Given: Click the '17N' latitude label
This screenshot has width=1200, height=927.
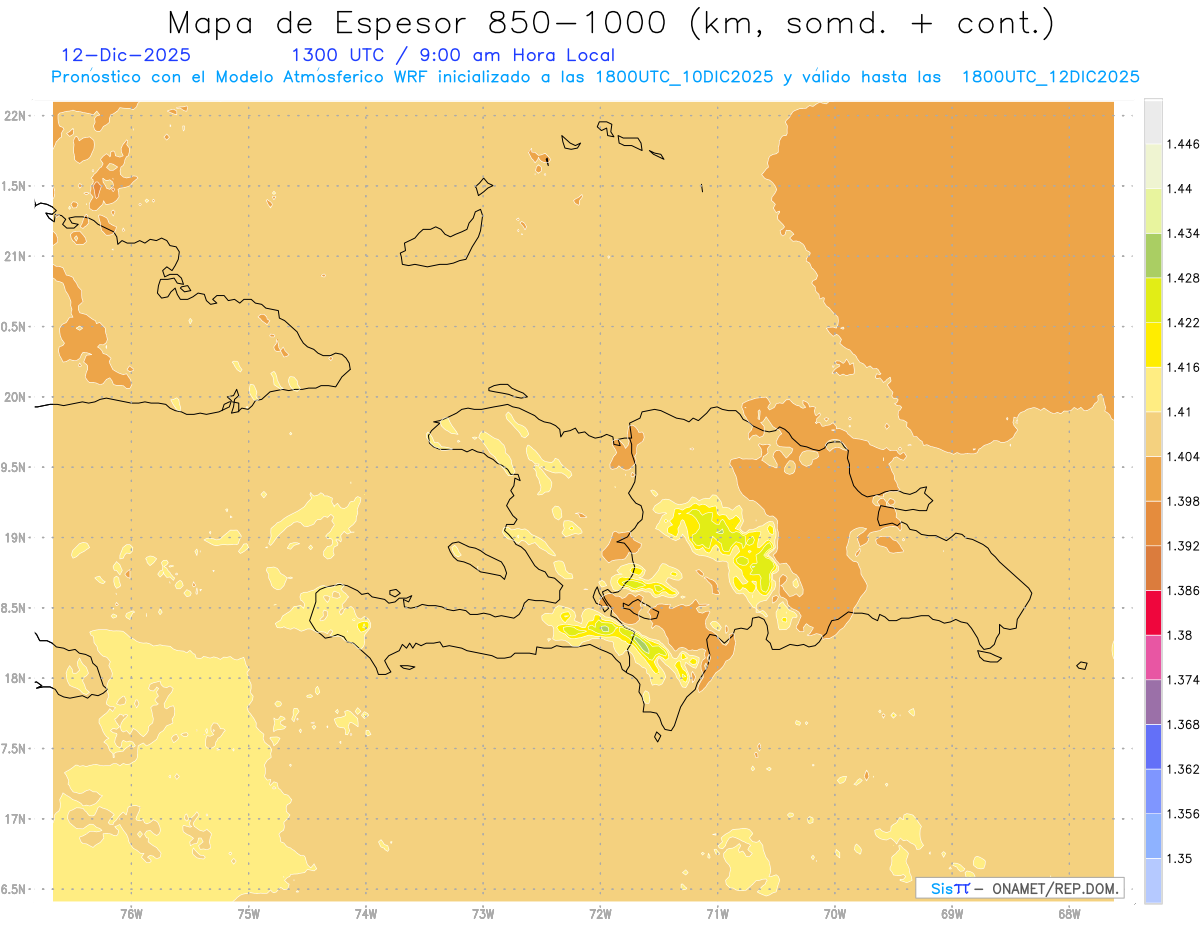Looking at the screenshot, I should pyautogui.click(x=15, y=819).
